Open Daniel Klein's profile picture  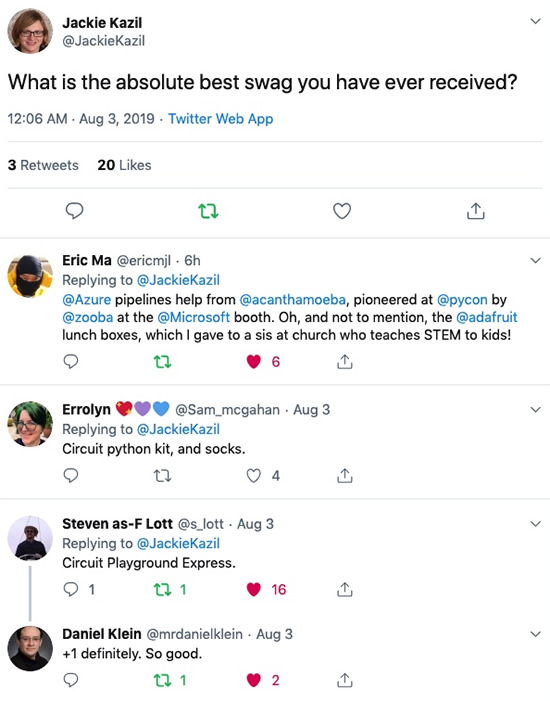pyautogui.click(x=30, y=648)
